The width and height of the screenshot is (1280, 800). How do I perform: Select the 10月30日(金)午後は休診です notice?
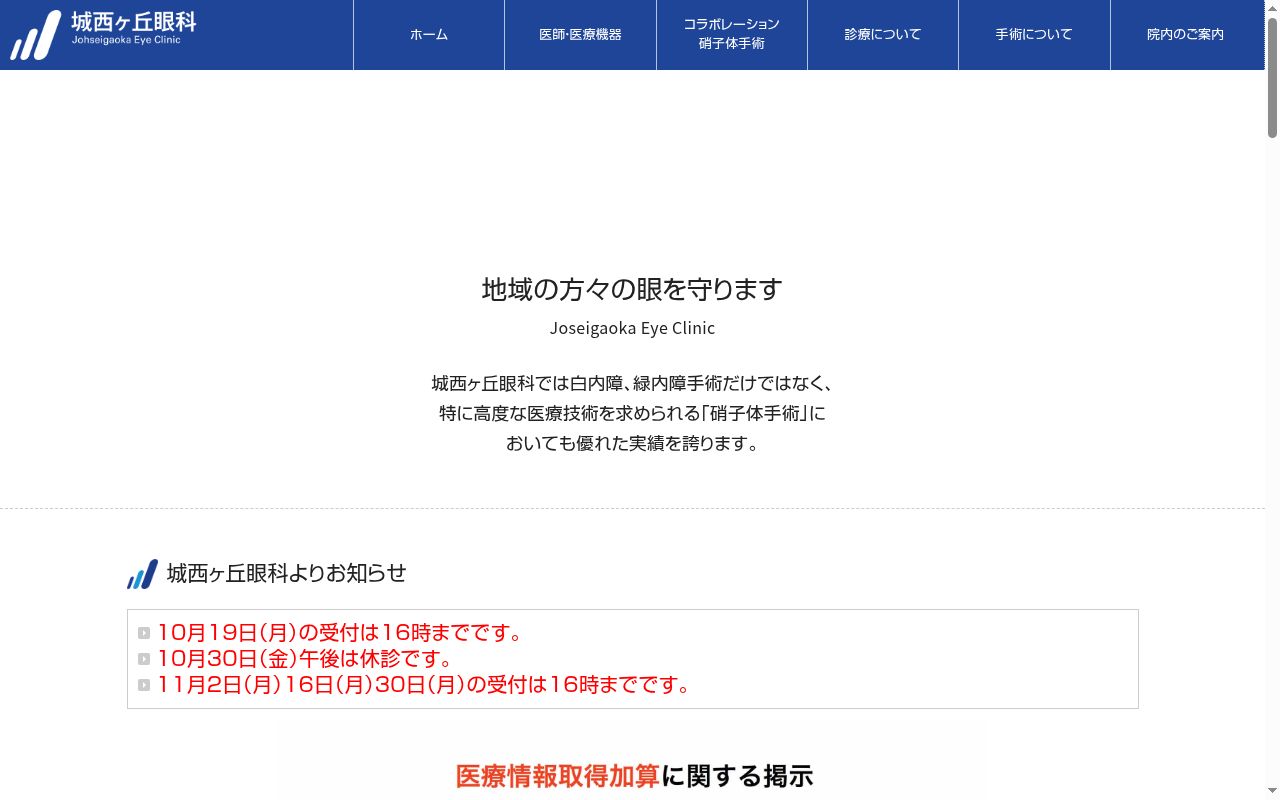tap(306, 659)
